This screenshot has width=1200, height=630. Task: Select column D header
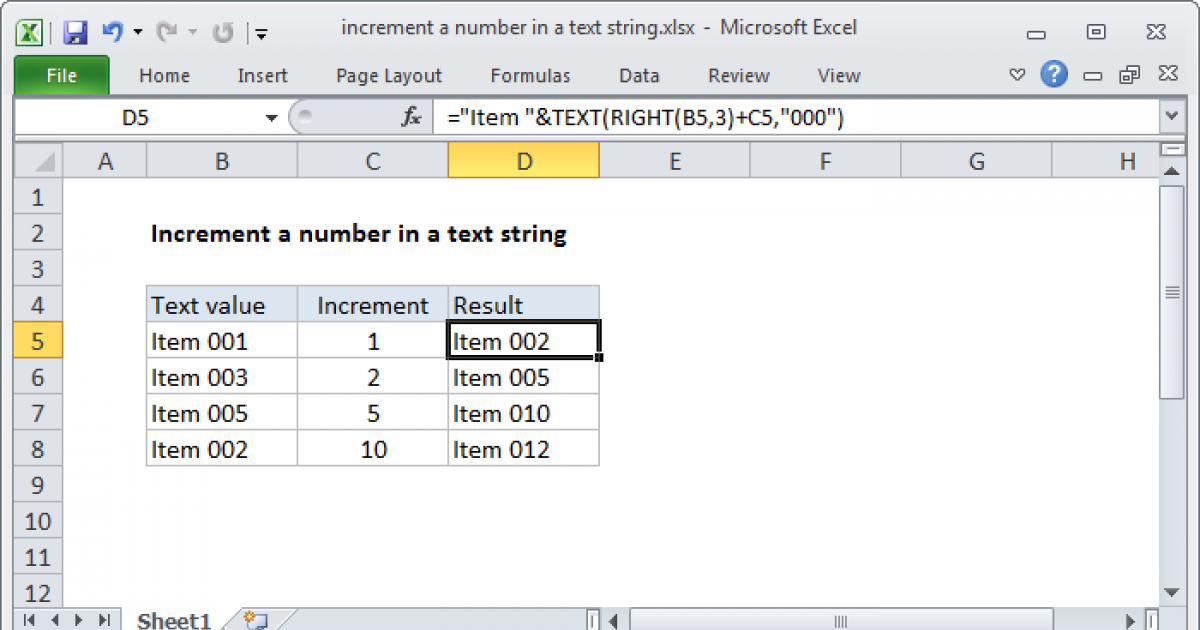(x=523, y=161)
